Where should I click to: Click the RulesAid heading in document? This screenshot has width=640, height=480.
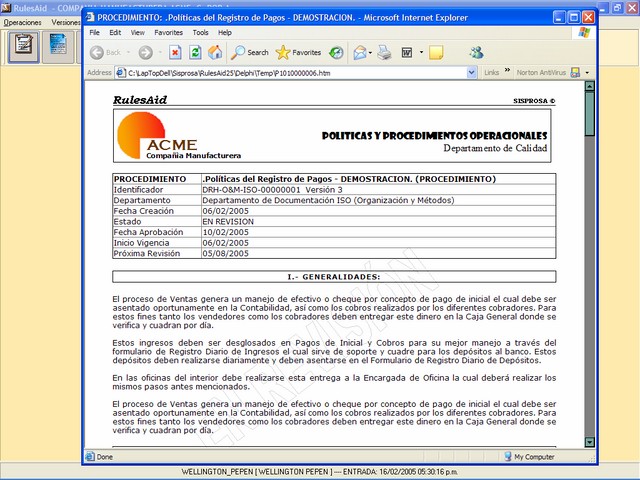140,100
